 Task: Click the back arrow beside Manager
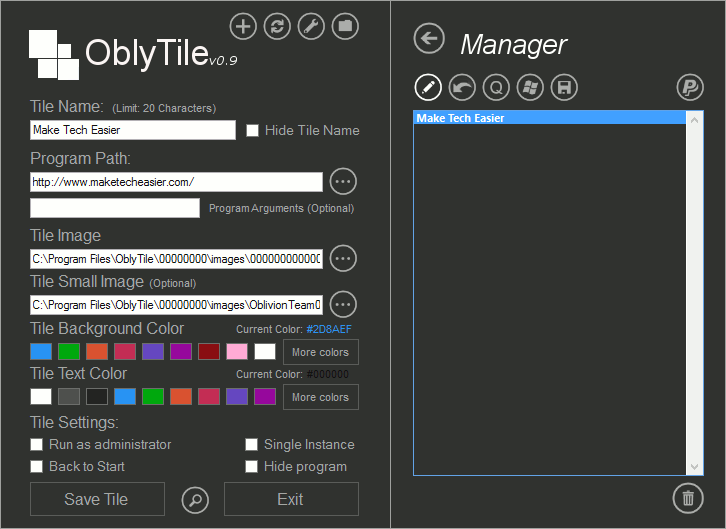pos(429,38)
